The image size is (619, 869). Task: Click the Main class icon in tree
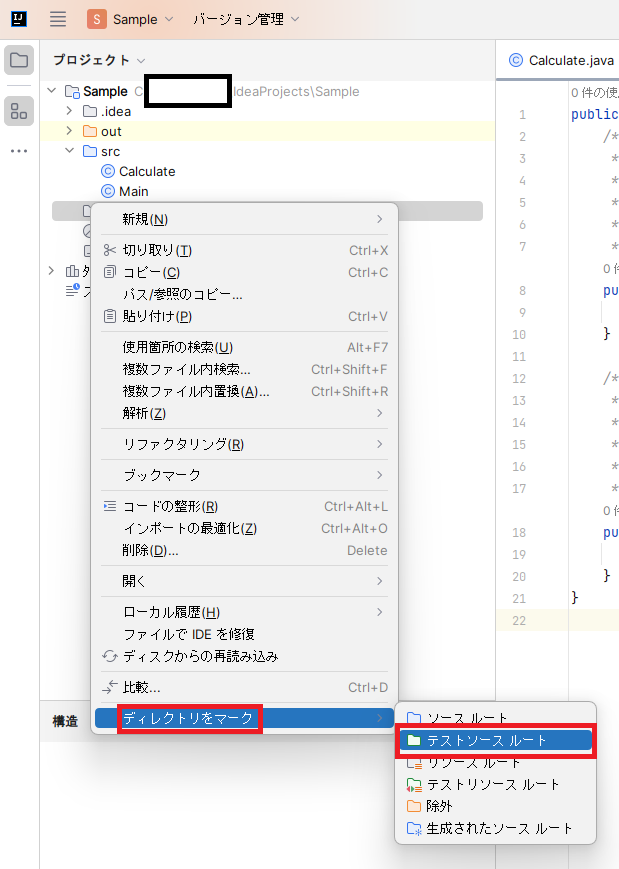tap(108, 191)
